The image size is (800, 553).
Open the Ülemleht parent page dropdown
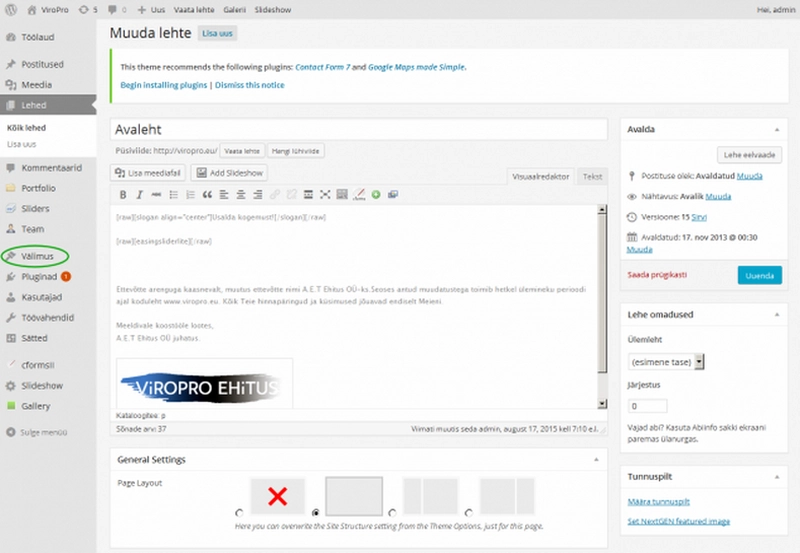click(667, 361)
